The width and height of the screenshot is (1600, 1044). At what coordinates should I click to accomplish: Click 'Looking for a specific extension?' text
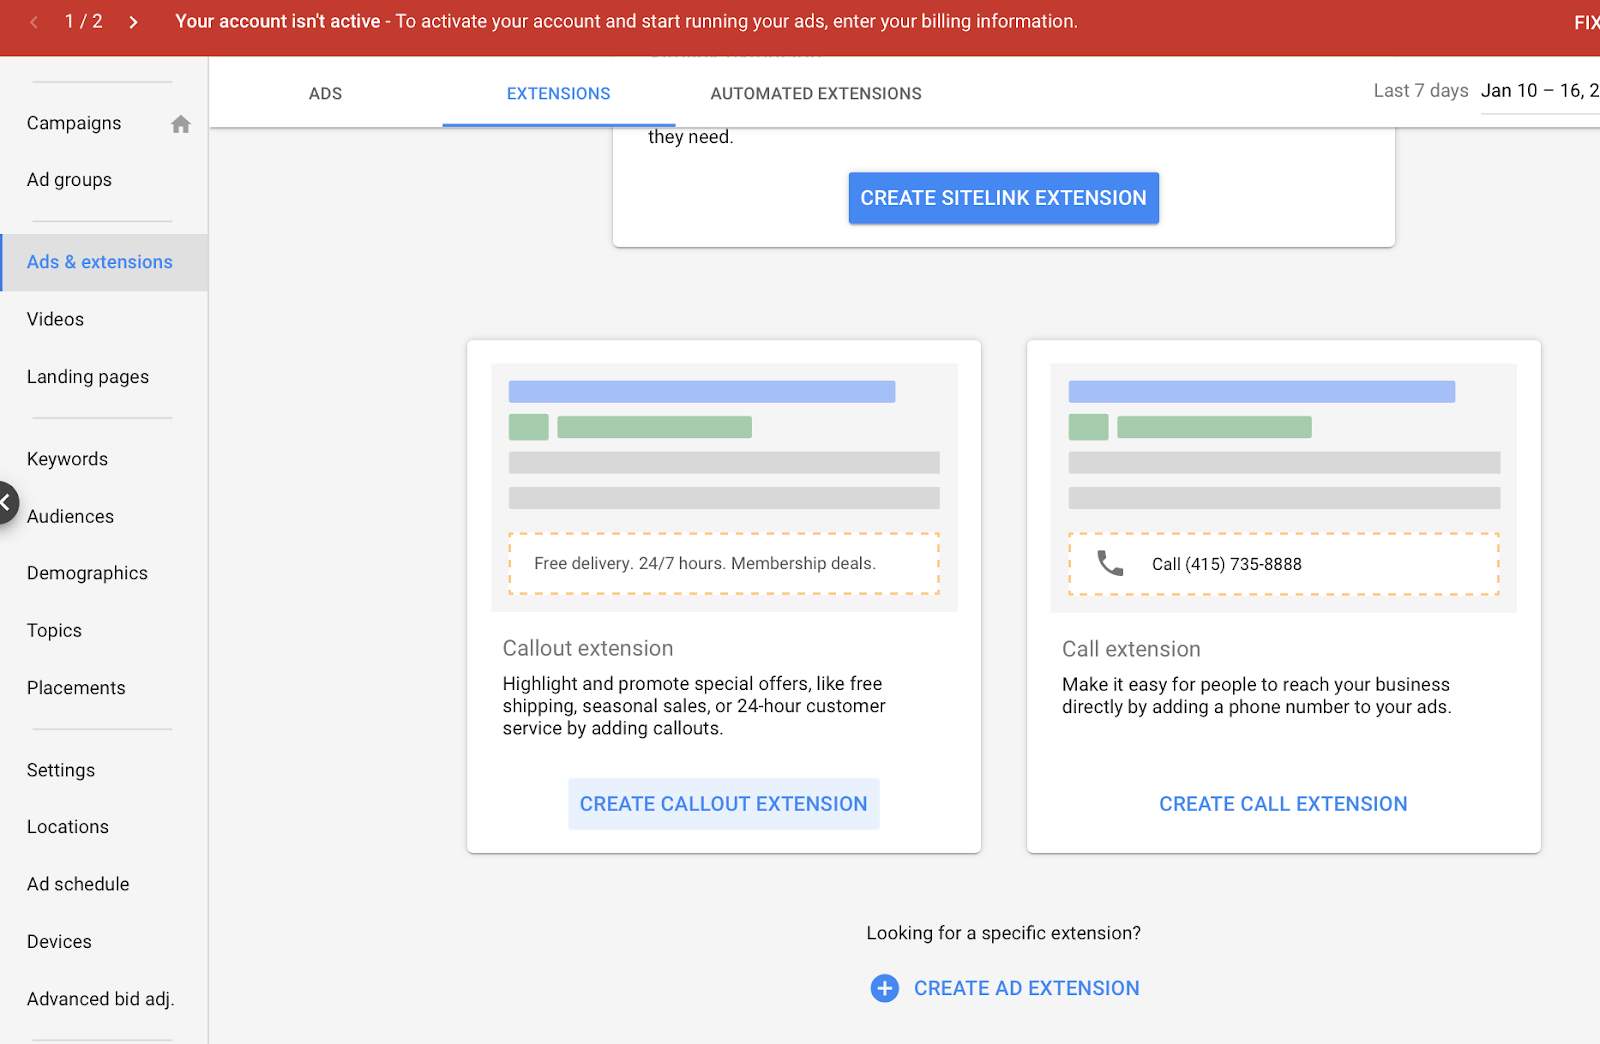(1003, 933)
